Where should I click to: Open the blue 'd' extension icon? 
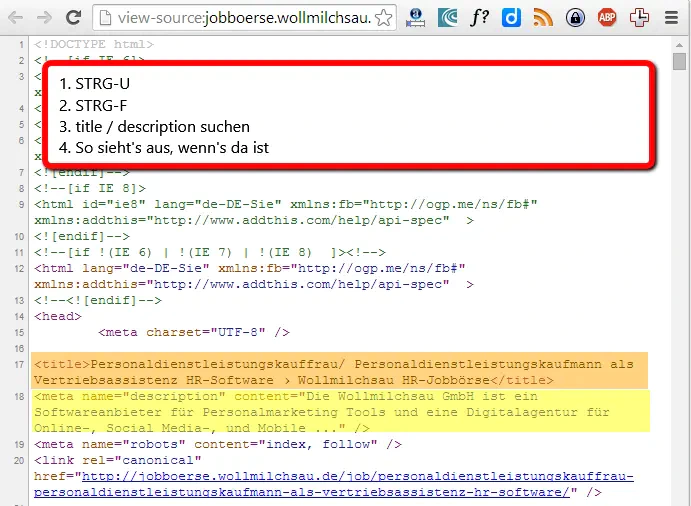pyautogui.click(x=511, y=18)
